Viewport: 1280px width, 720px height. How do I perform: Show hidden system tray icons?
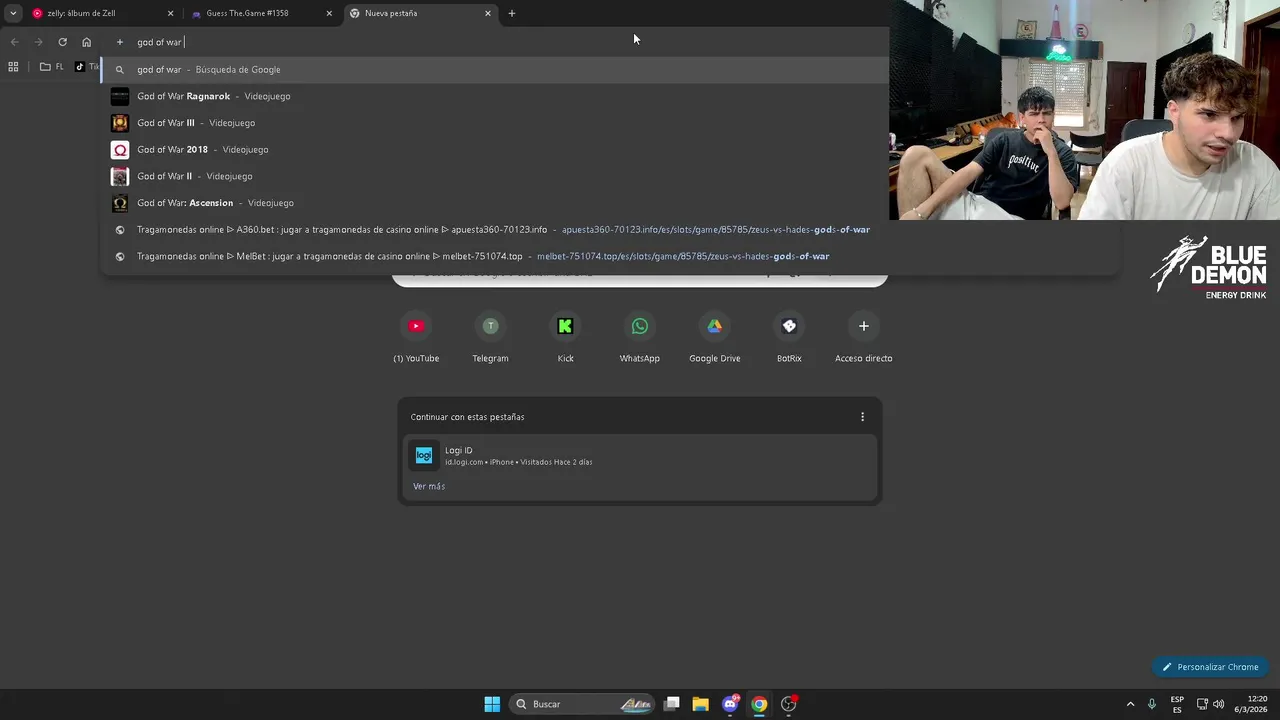(1131, 704)
